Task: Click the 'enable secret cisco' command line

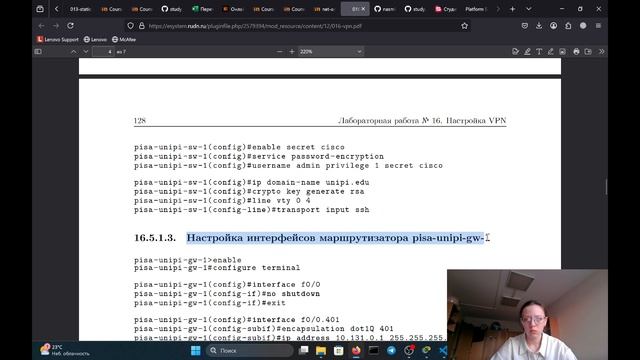Action: coord(239,147)
